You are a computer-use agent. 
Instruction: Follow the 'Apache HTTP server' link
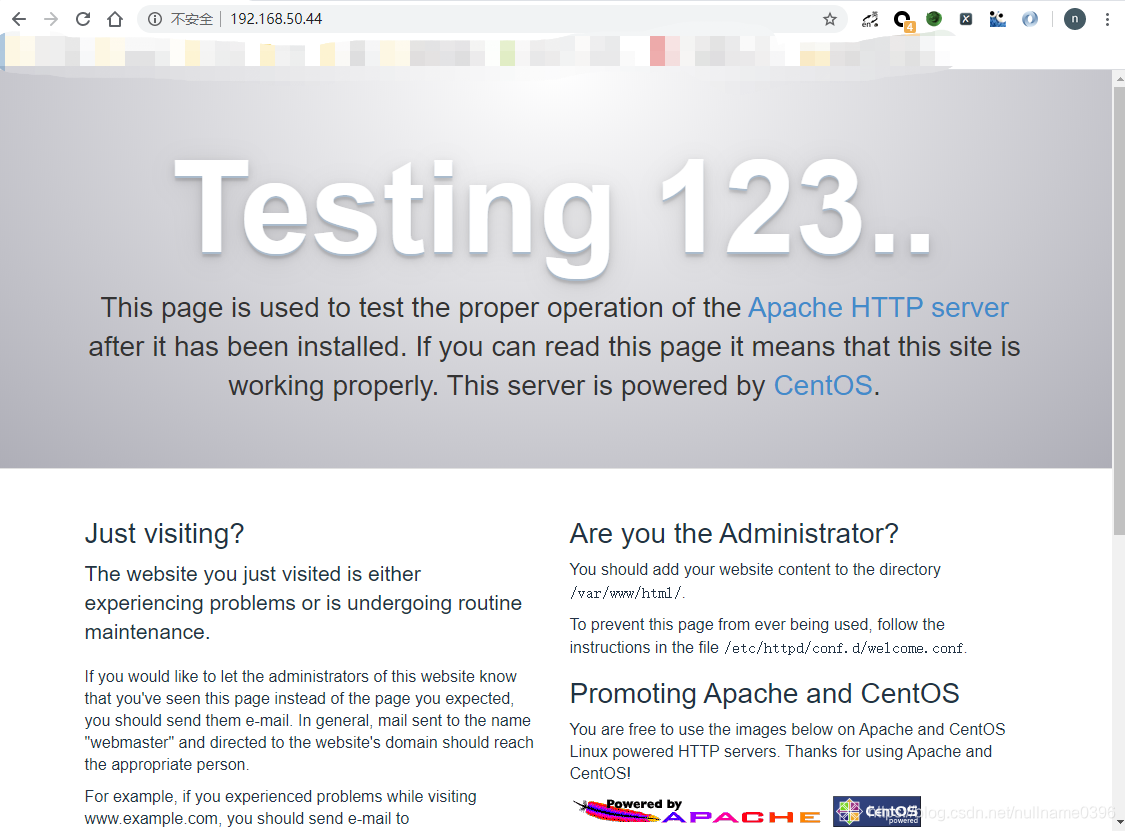[x=878, y=308]
